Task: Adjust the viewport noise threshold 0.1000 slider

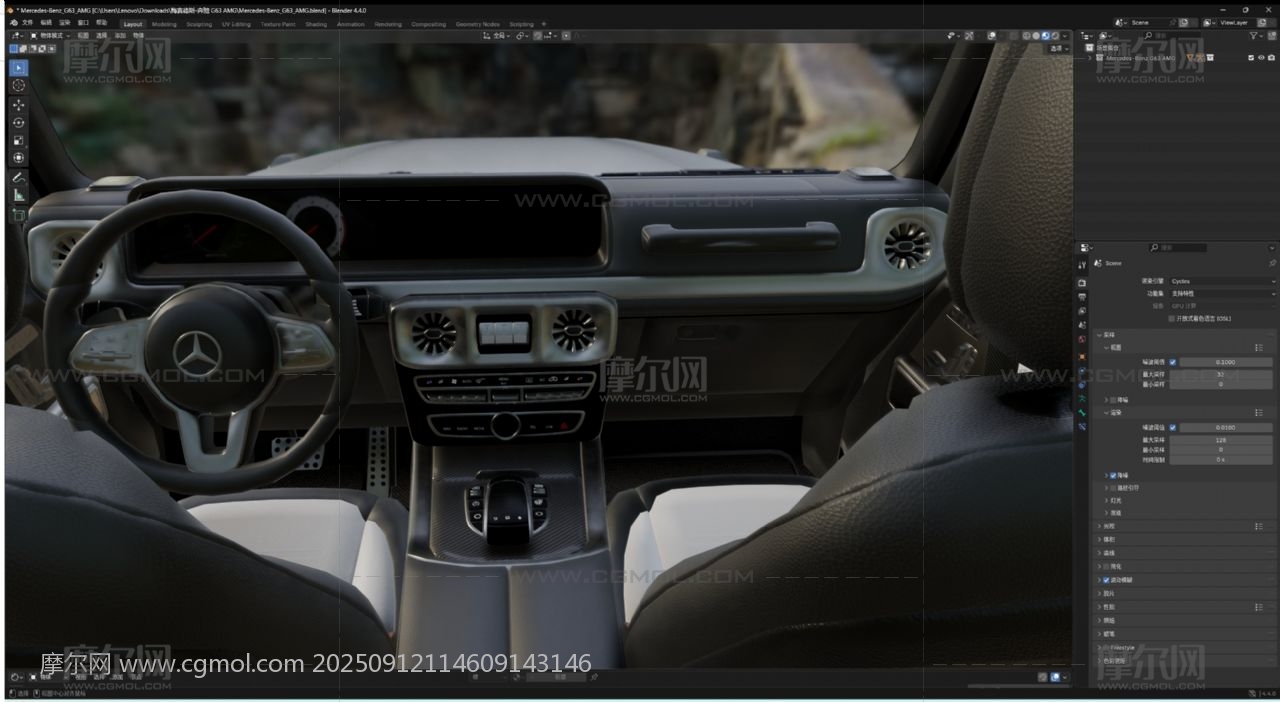Action: tap(1226, 362)
